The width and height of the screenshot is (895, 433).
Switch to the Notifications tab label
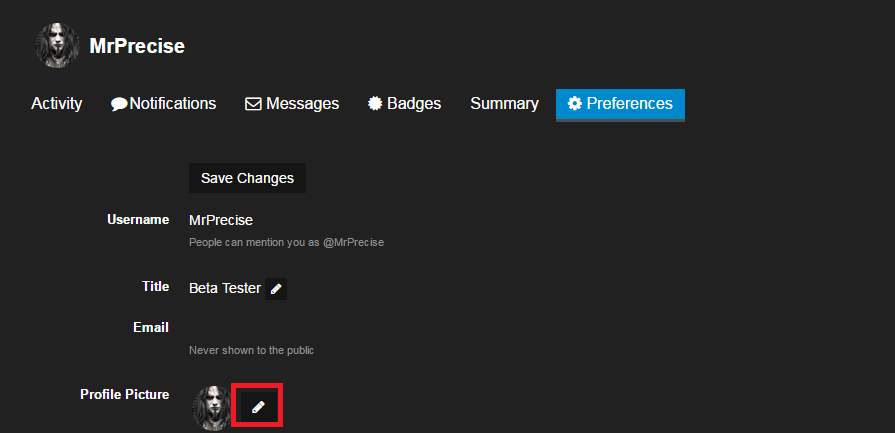point(173,104)
